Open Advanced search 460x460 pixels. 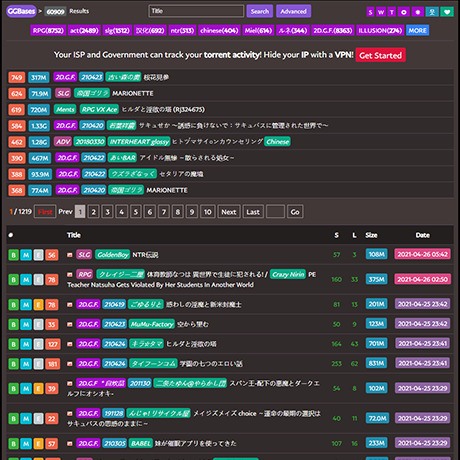[x=293, y=11]
